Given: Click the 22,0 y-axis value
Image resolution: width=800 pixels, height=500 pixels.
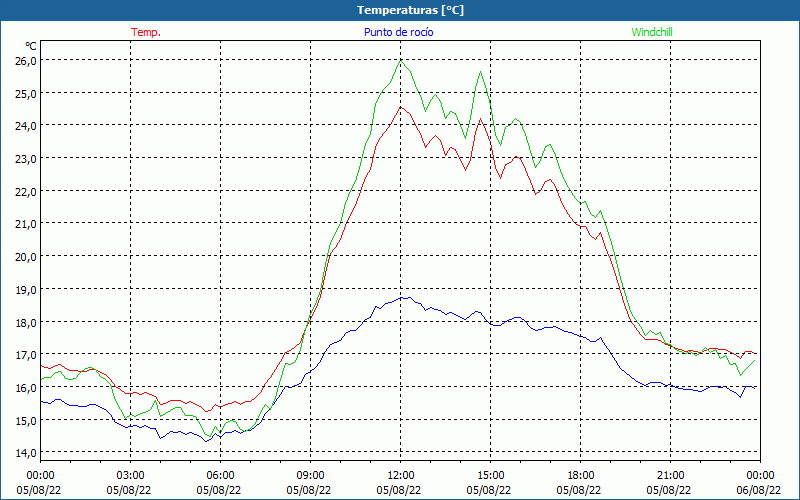Looking at the screenshot, I should (26, 191).
